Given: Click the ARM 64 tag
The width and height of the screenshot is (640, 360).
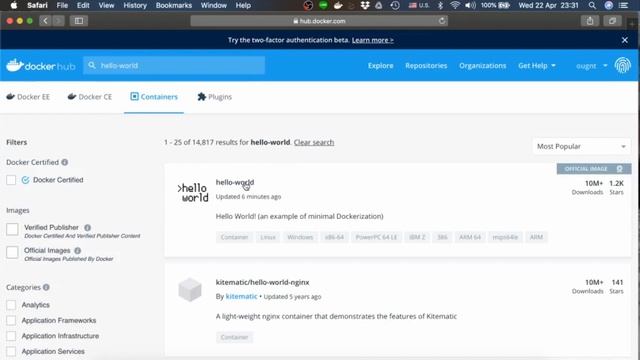Looking at the screenshot, I should (470, 237).
